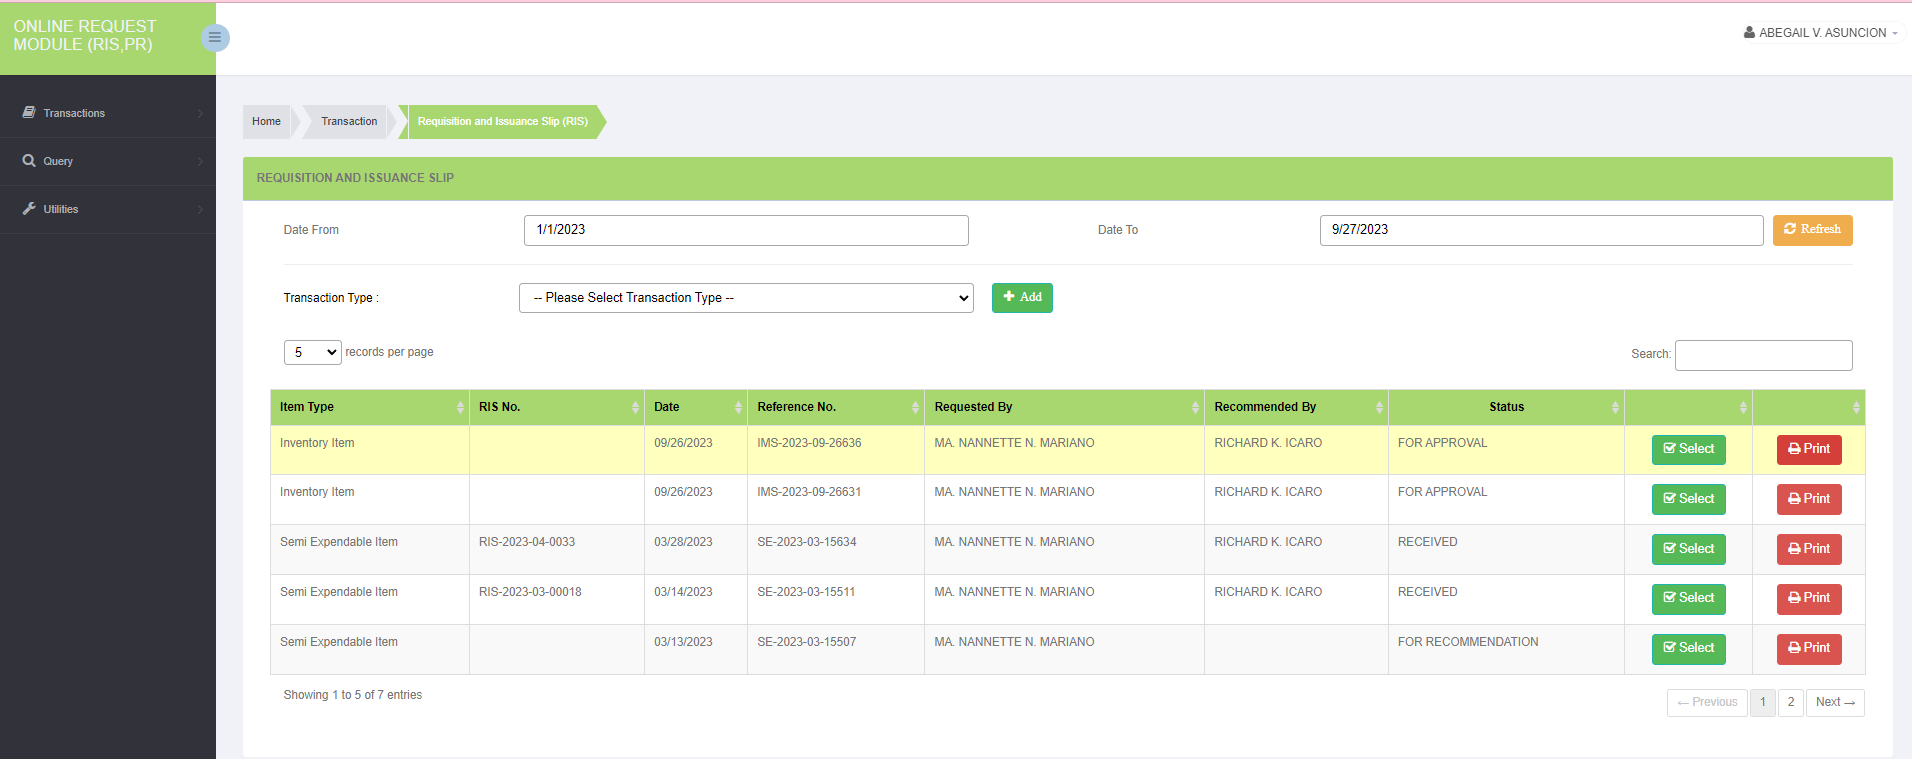
Task: Click the Query magnifier icon in sidebar
Action: point(29,161)
